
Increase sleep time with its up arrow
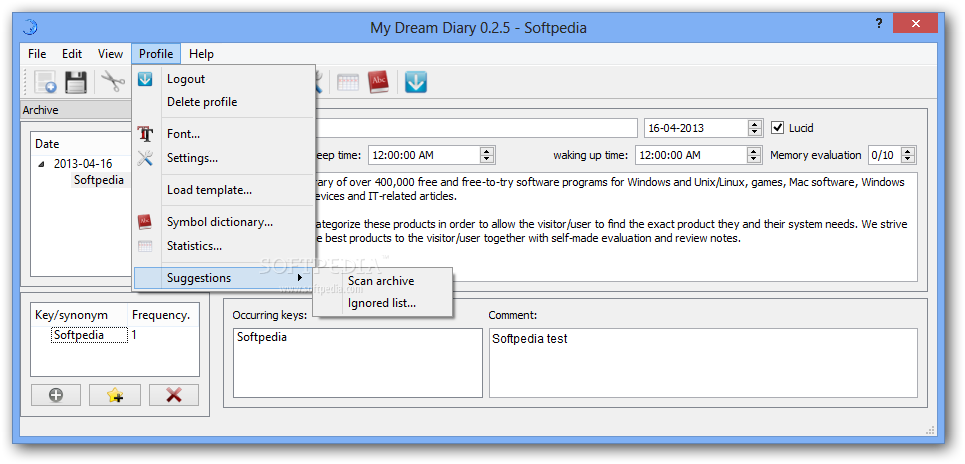click(x=487, y=151)
